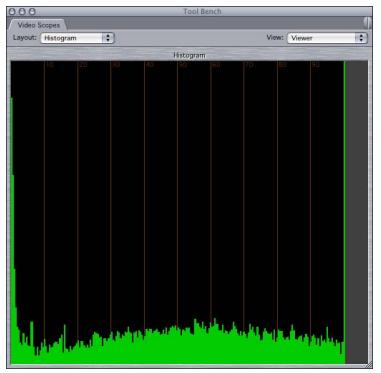Close the Tool Bench window
The image size is (381, 373).
click(12, 12)
